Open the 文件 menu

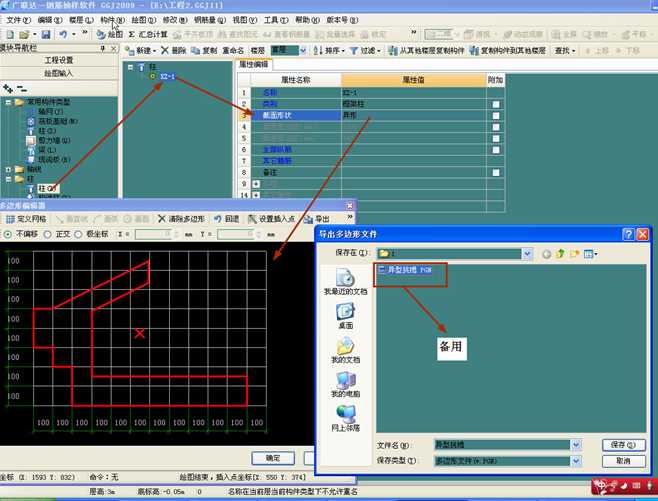click(18, 20)
